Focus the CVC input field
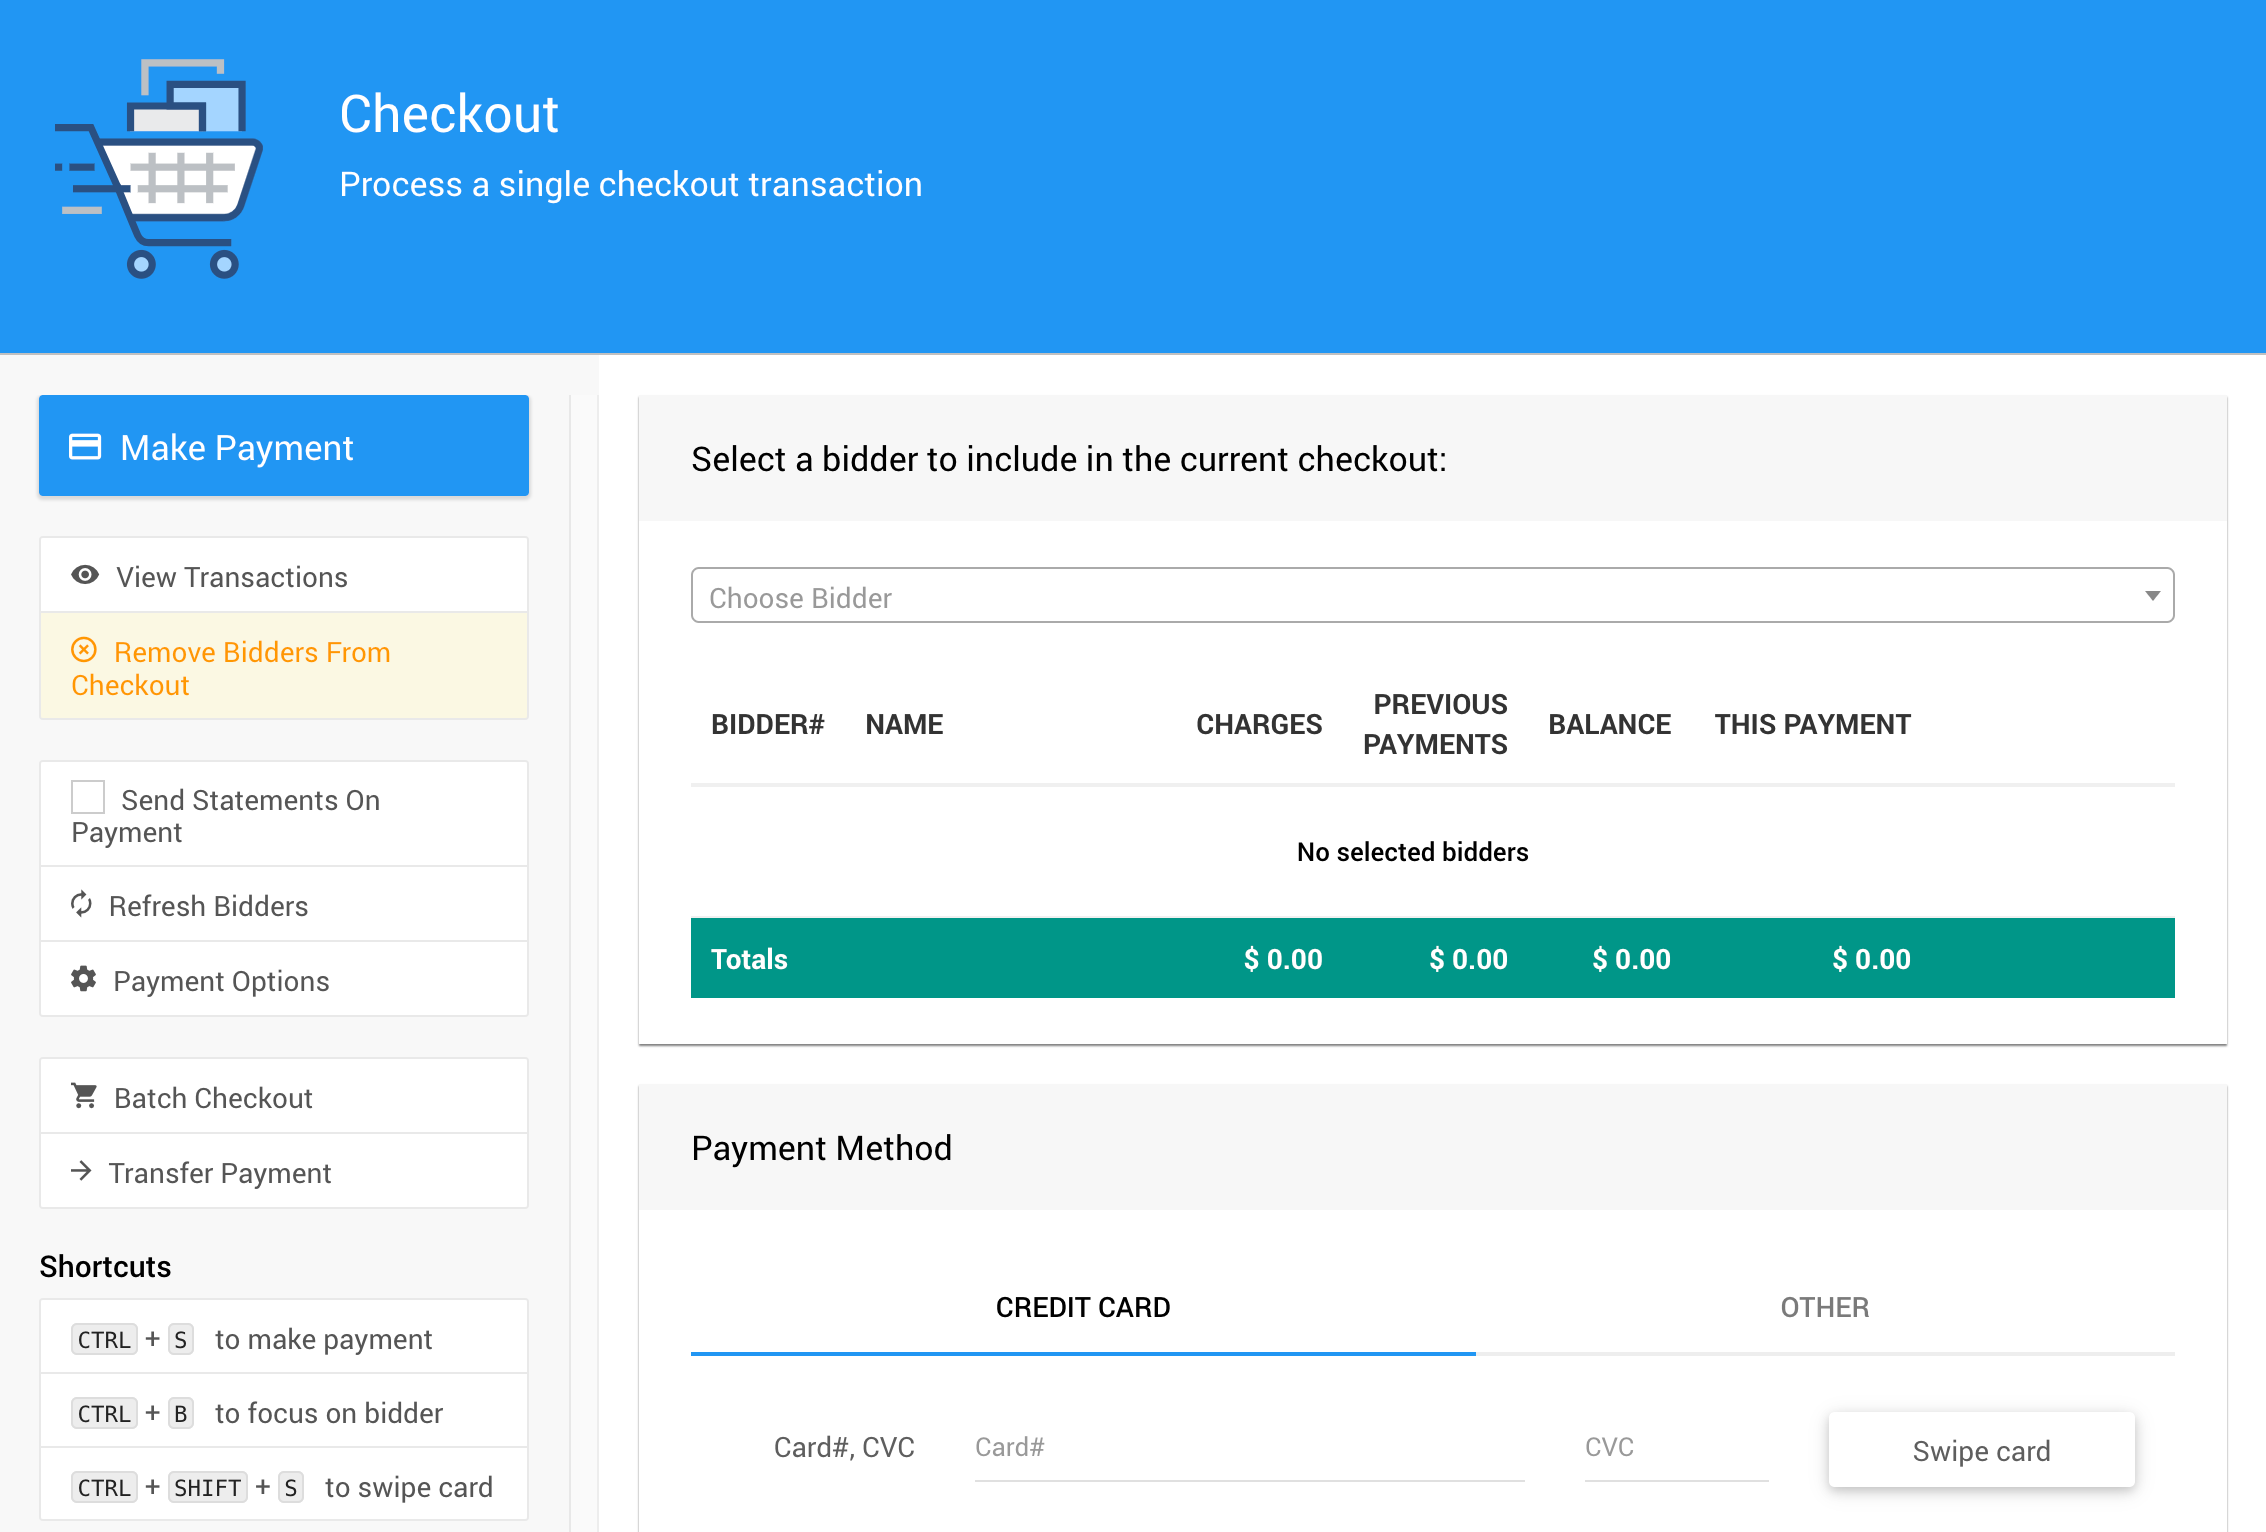 [1675, 1448]
